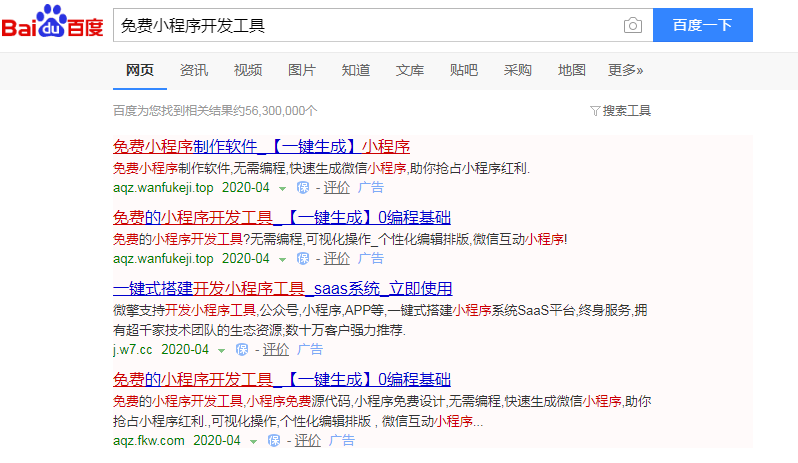Expand dropdown arrow of first wanfukeji result
Screen dimensions: 798x463
point(282,189)
